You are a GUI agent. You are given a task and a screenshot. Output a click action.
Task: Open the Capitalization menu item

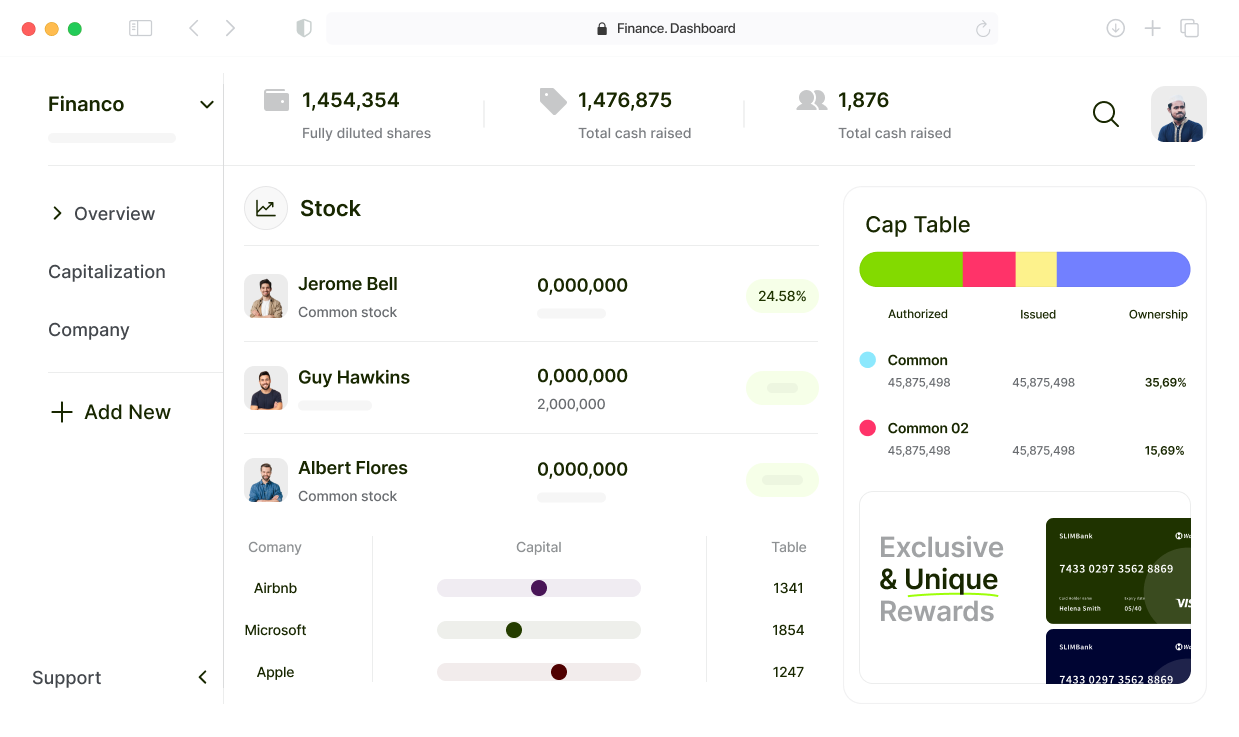tap(107, 272)
